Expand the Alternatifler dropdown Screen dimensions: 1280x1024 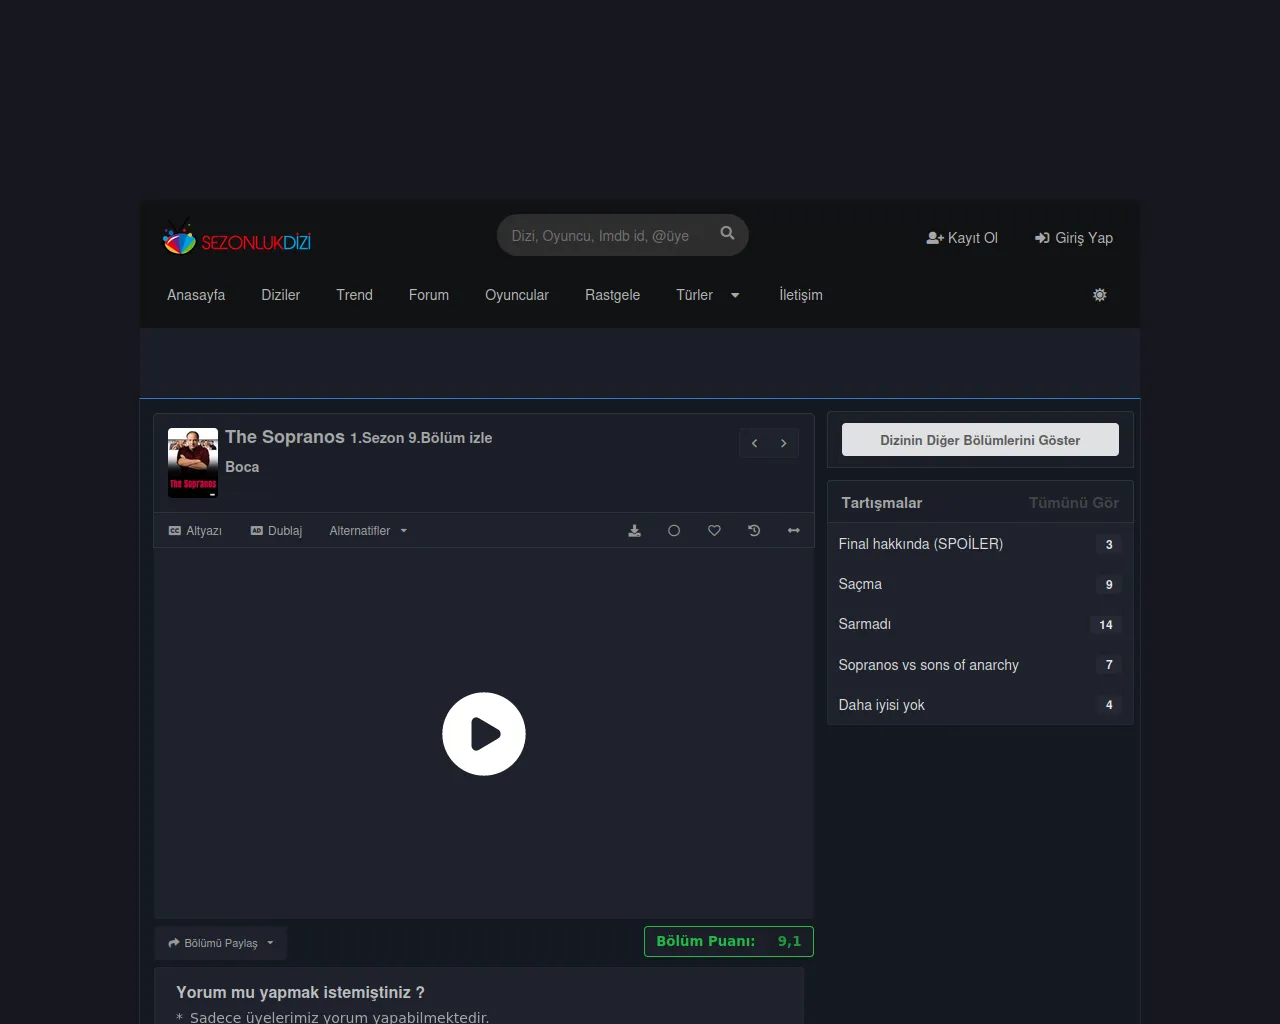[x=368, y=531]
